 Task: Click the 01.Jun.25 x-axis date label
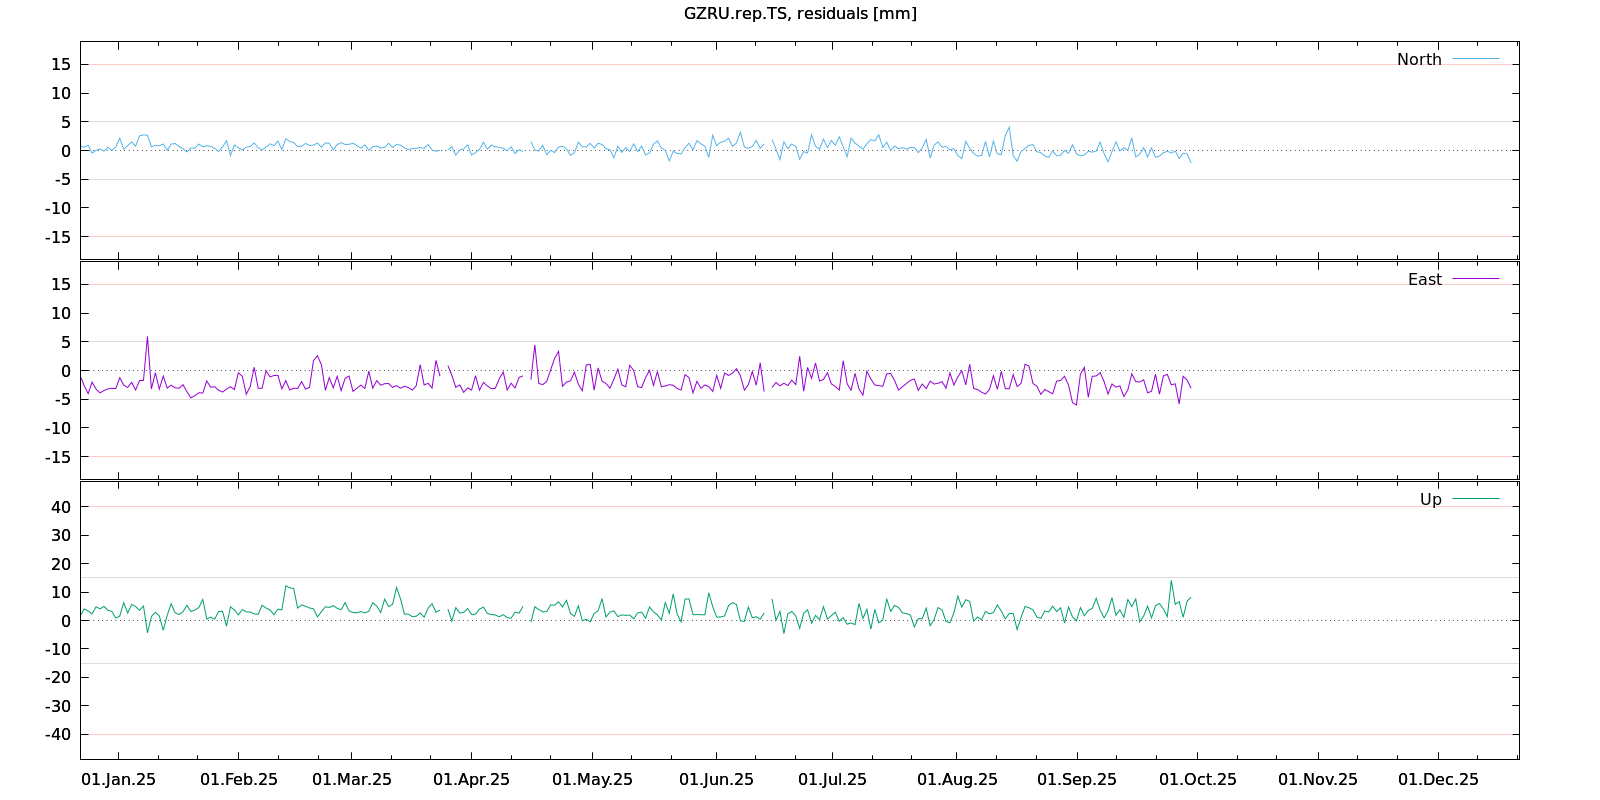coord(716,779)
